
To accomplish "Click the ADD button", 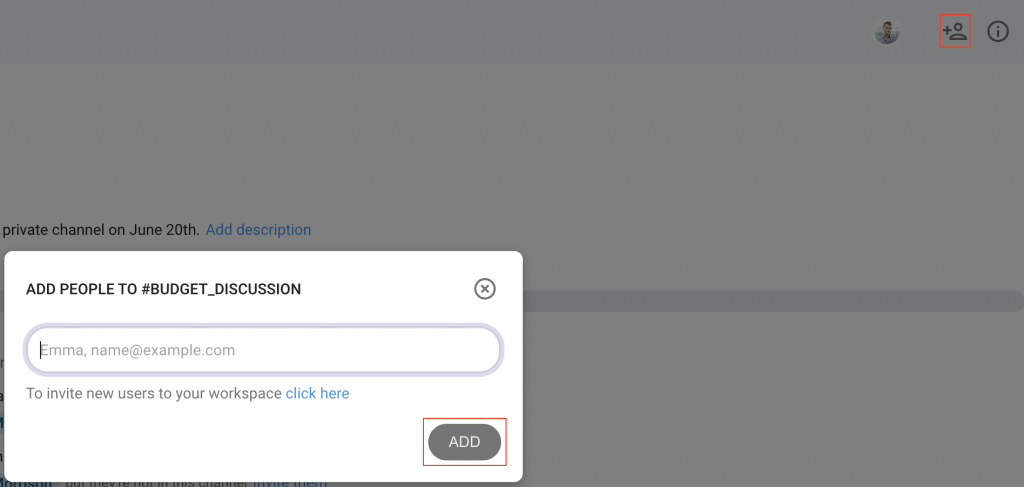I will [464, 442].
